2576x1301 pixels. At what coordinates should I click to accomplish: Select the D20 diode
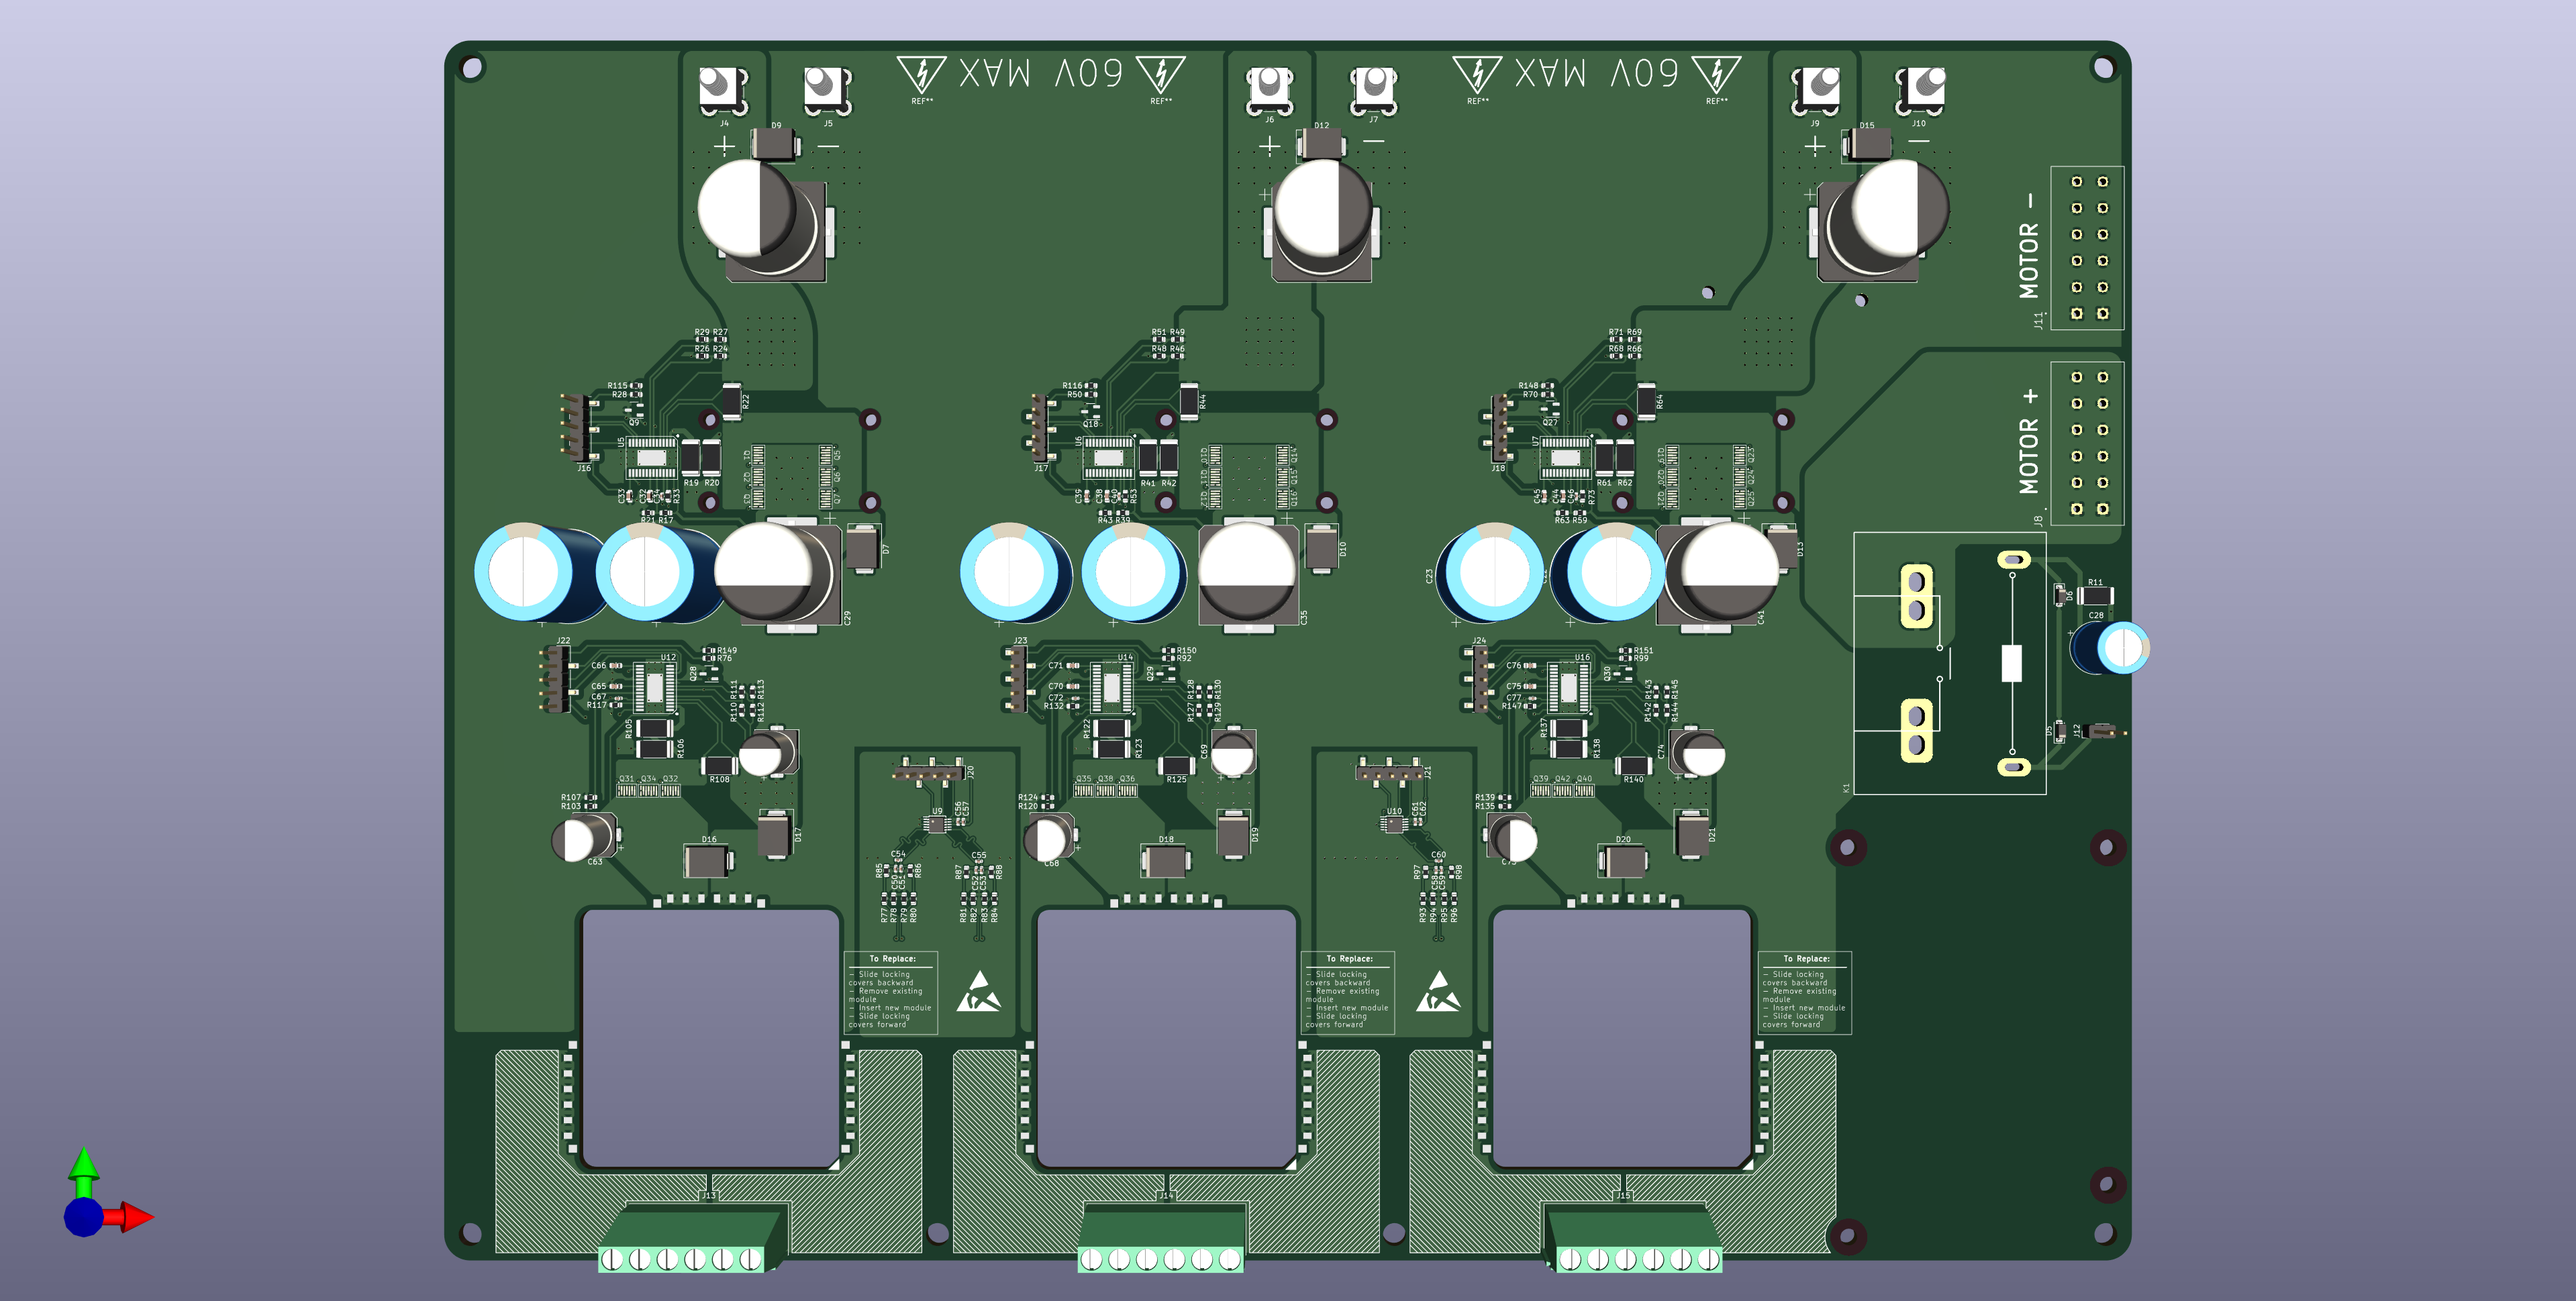pos(1622,860)
